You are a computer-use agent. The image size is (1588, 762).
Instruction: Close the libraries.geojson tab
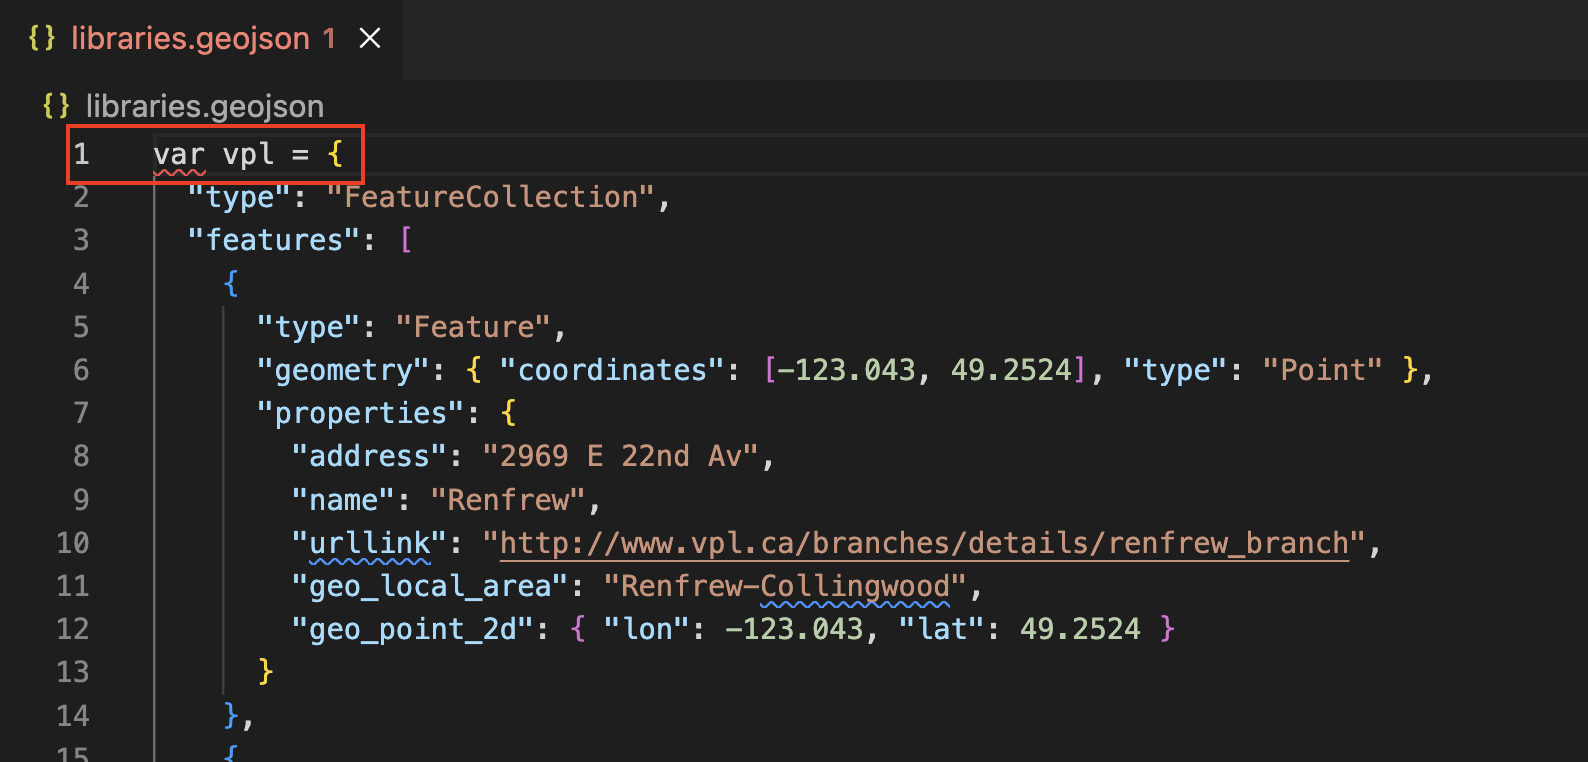pyautogui.click(x=370, y=38)
